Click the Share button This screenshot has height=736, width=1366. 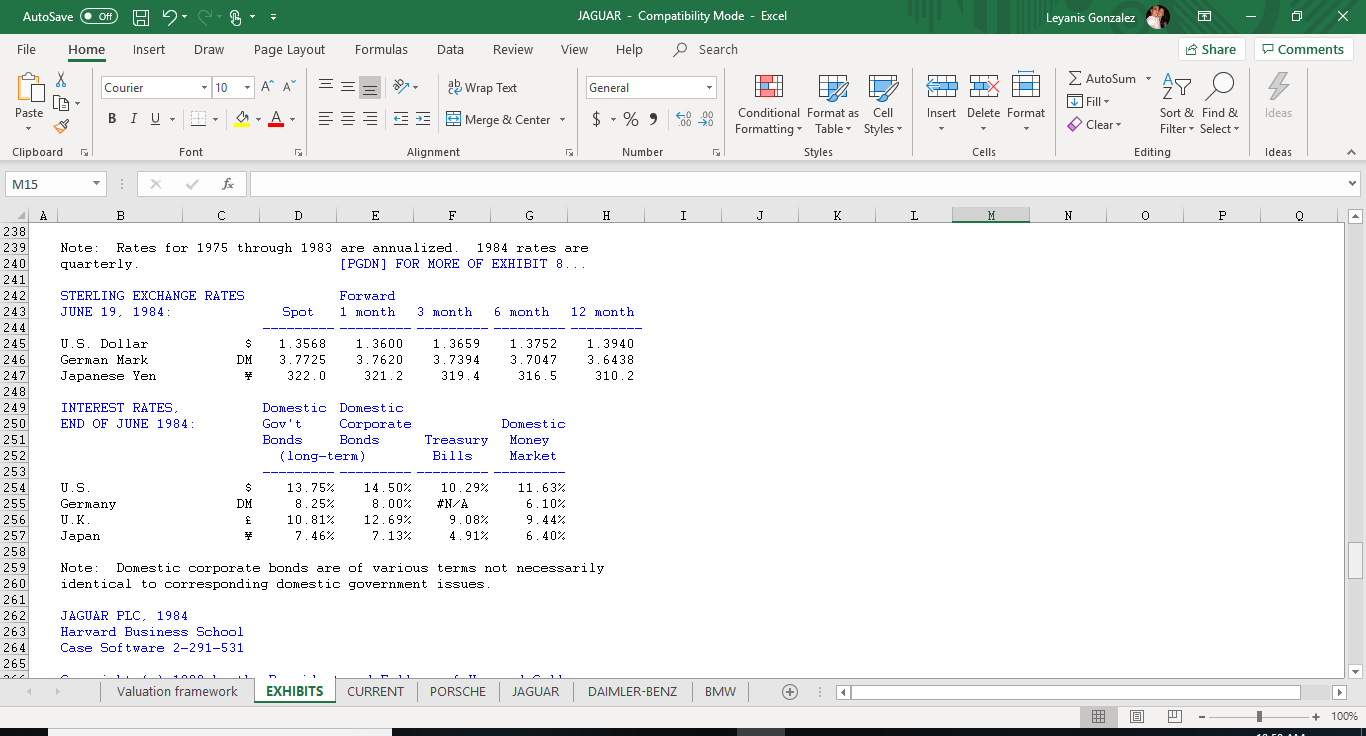point(1211,48)
